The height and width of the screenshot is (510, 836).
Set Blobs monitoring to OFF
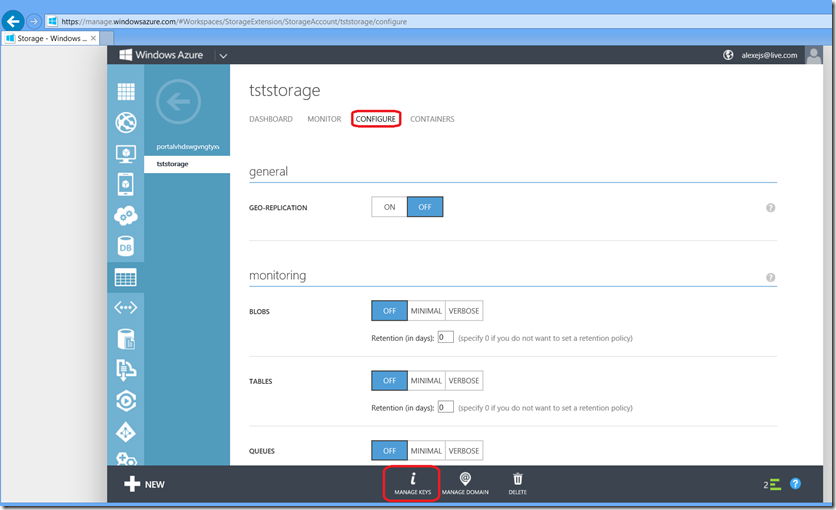(x=389, y=311)
